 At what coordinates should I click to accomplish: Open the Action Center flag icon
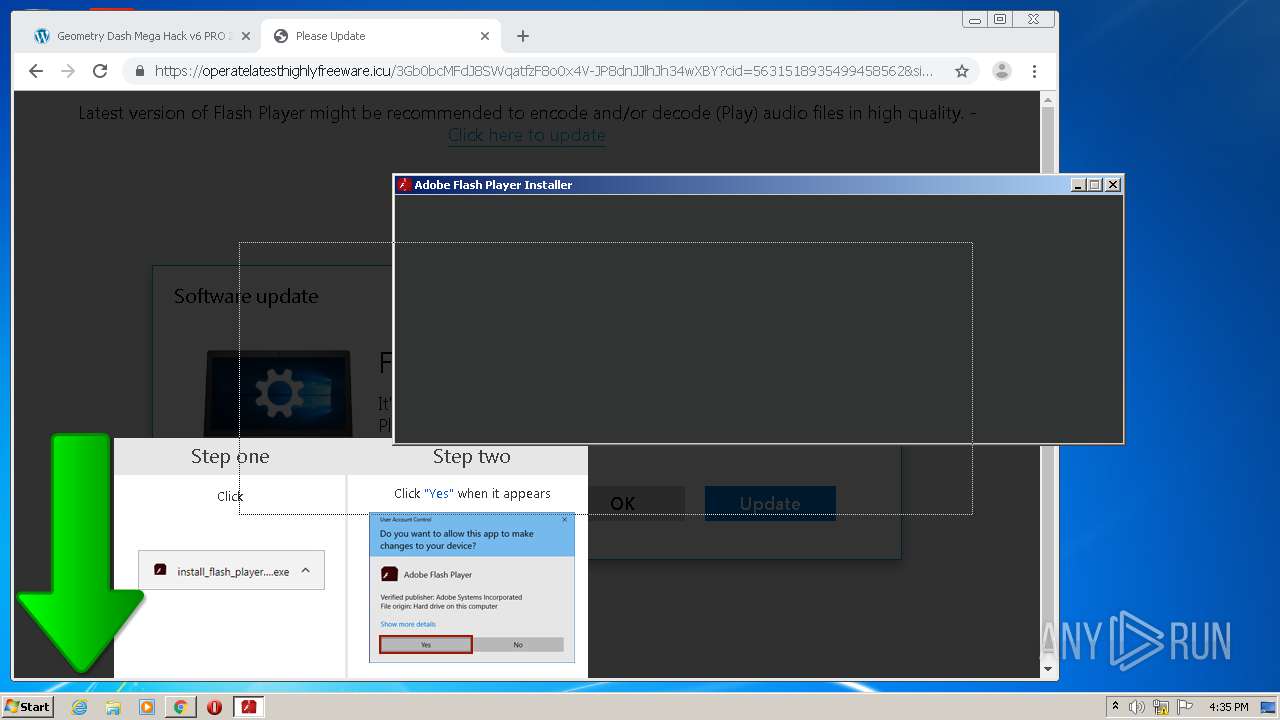[1185, 707]
